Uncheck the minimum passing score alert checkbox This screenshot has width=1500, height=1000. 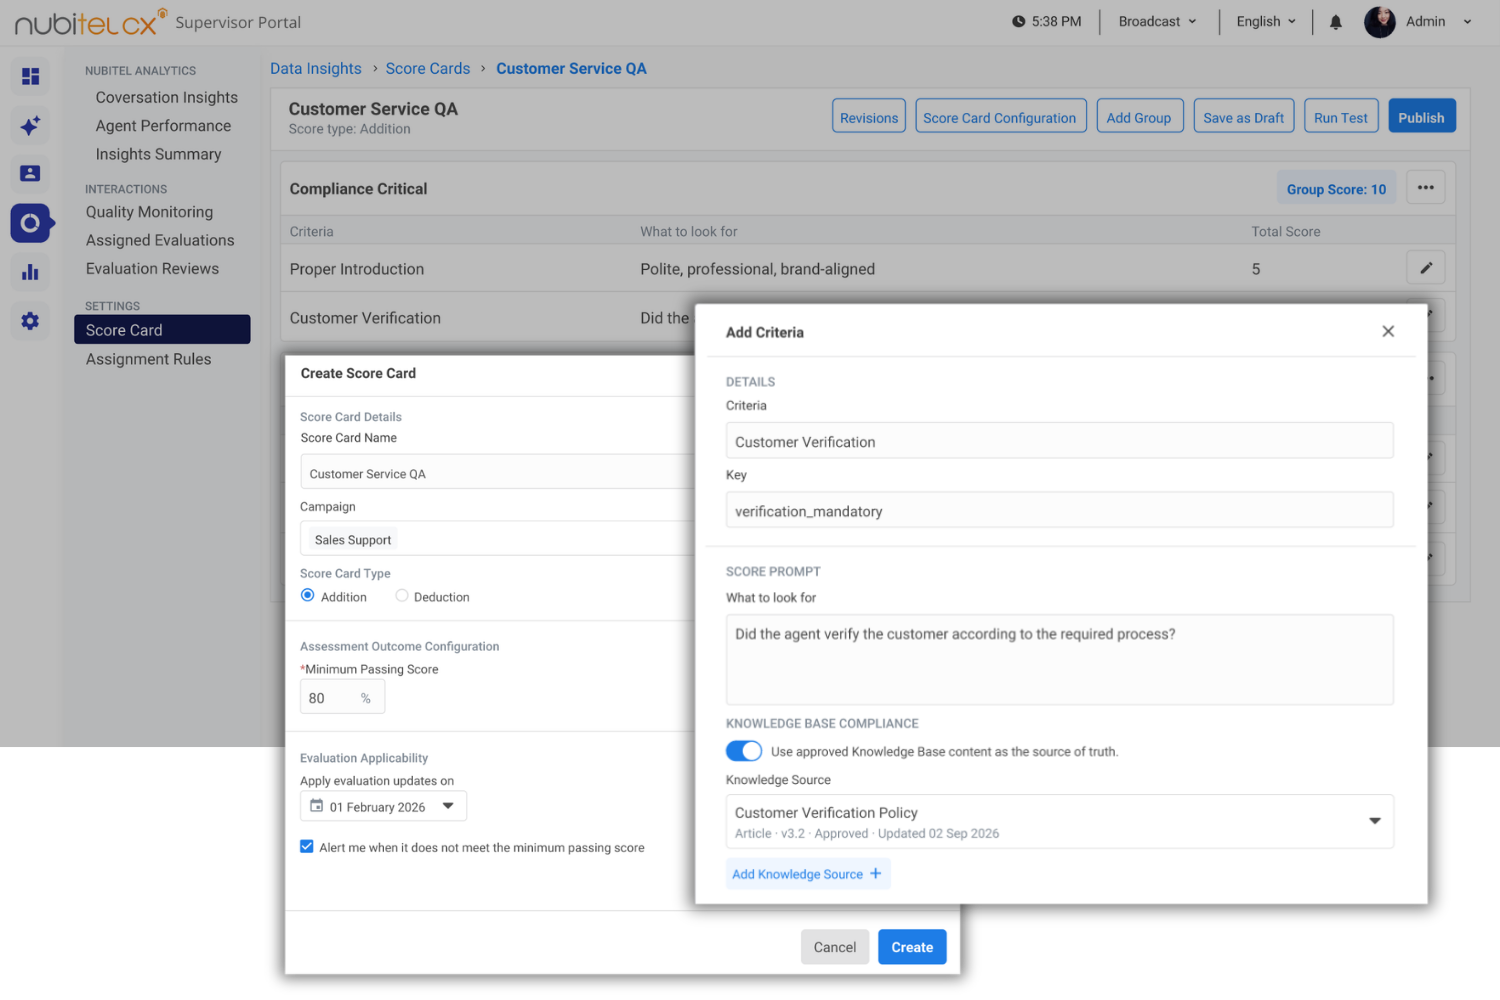pos(307,846)
